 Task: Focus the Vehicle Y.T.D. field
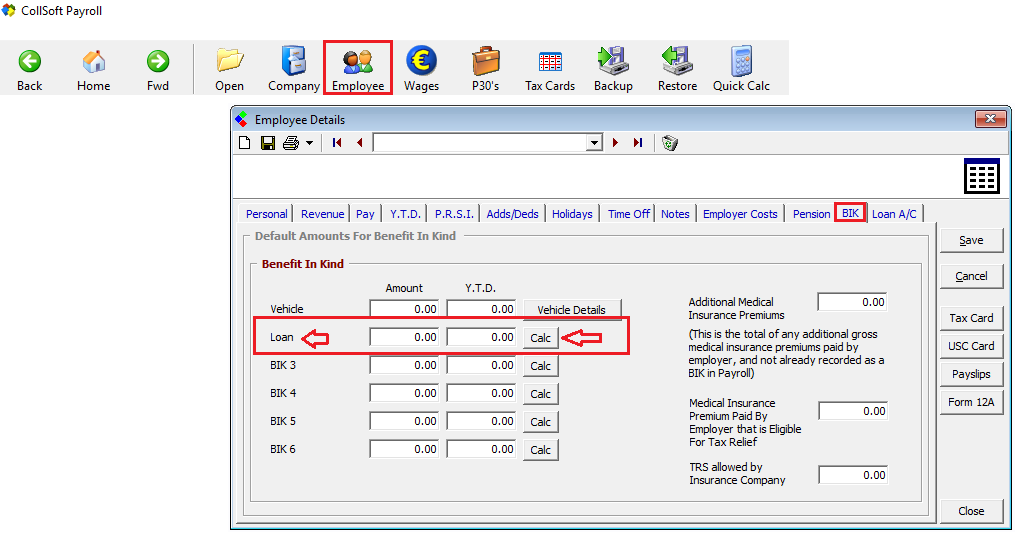tap(481, 309)
